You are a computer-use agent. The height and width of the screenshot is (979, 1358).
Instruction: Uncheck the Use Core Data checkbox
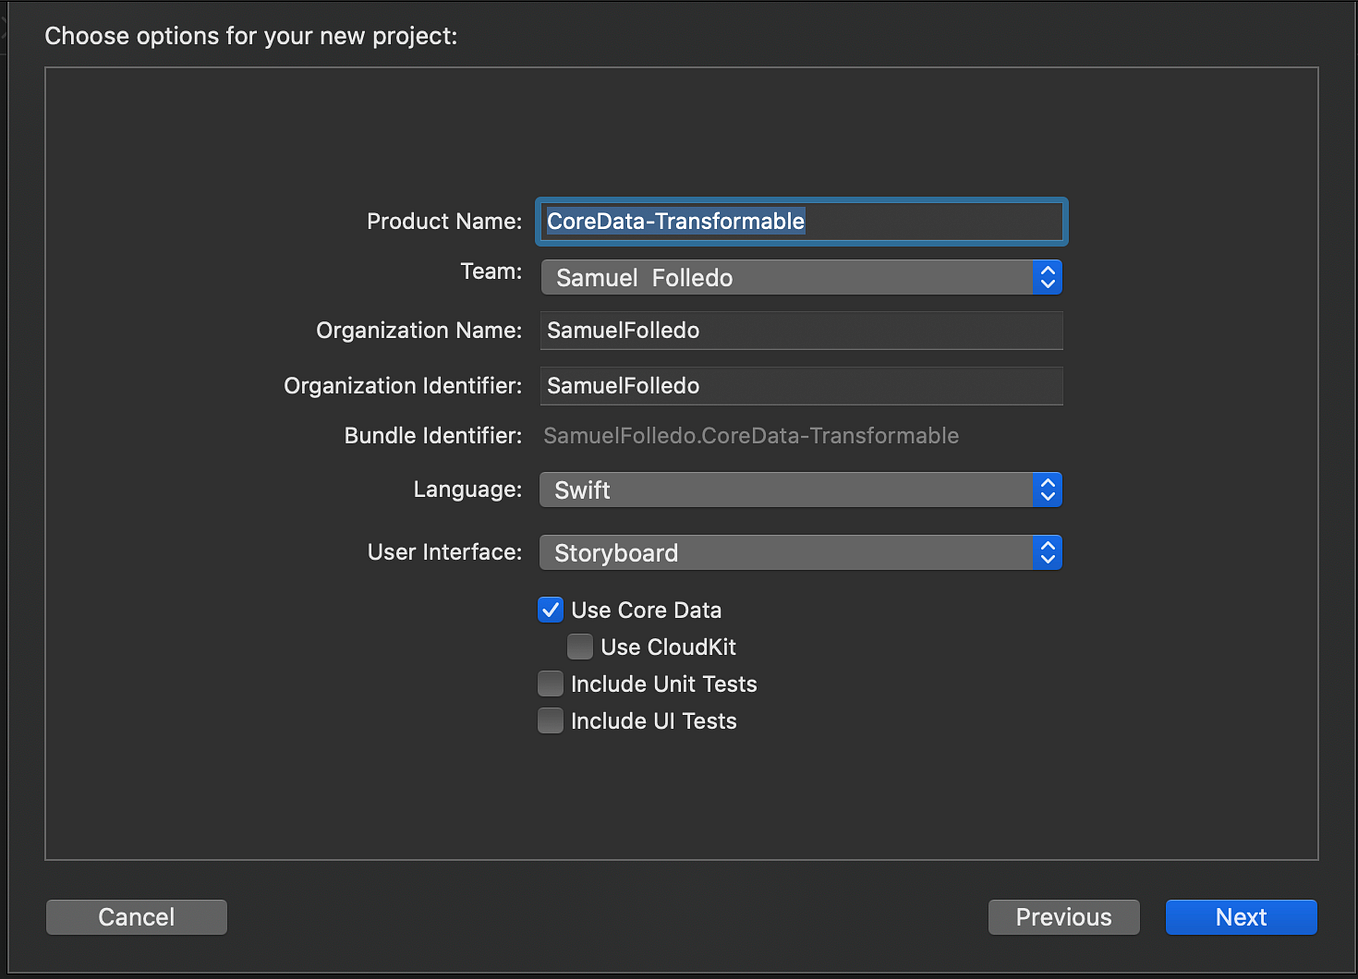[x=550, y=609]
